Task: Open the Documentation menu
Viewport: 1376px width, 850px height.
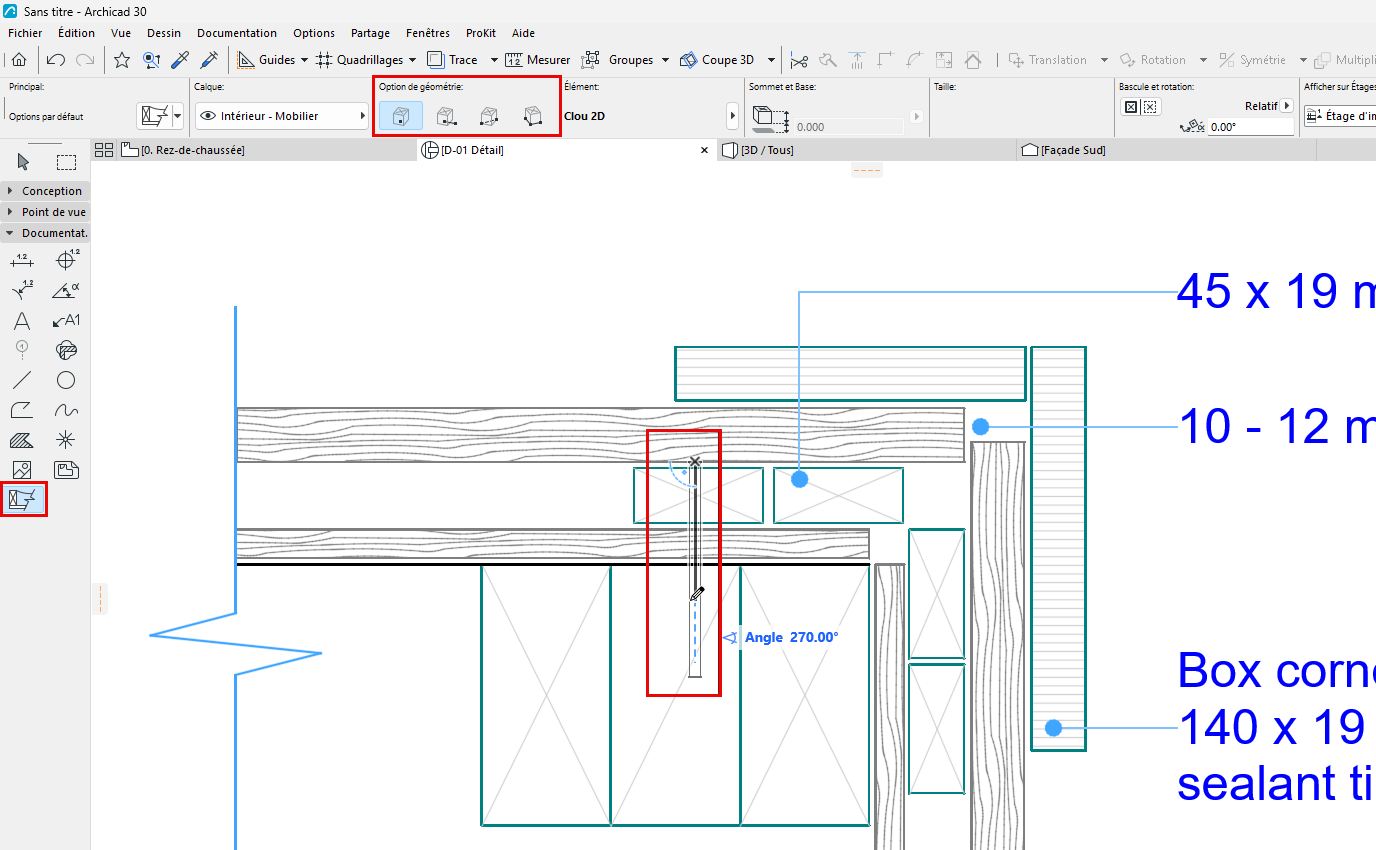Action: click(237, 33)
